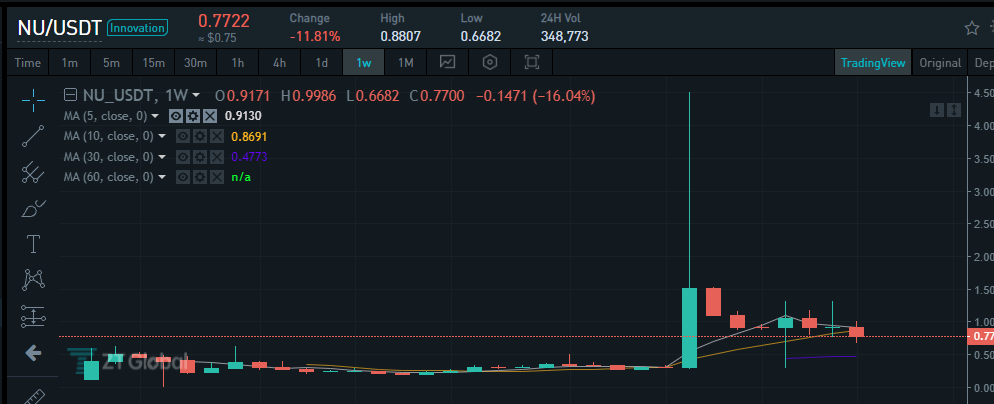
Task: Select the brush drawing tool
Action: click(33, 208)
